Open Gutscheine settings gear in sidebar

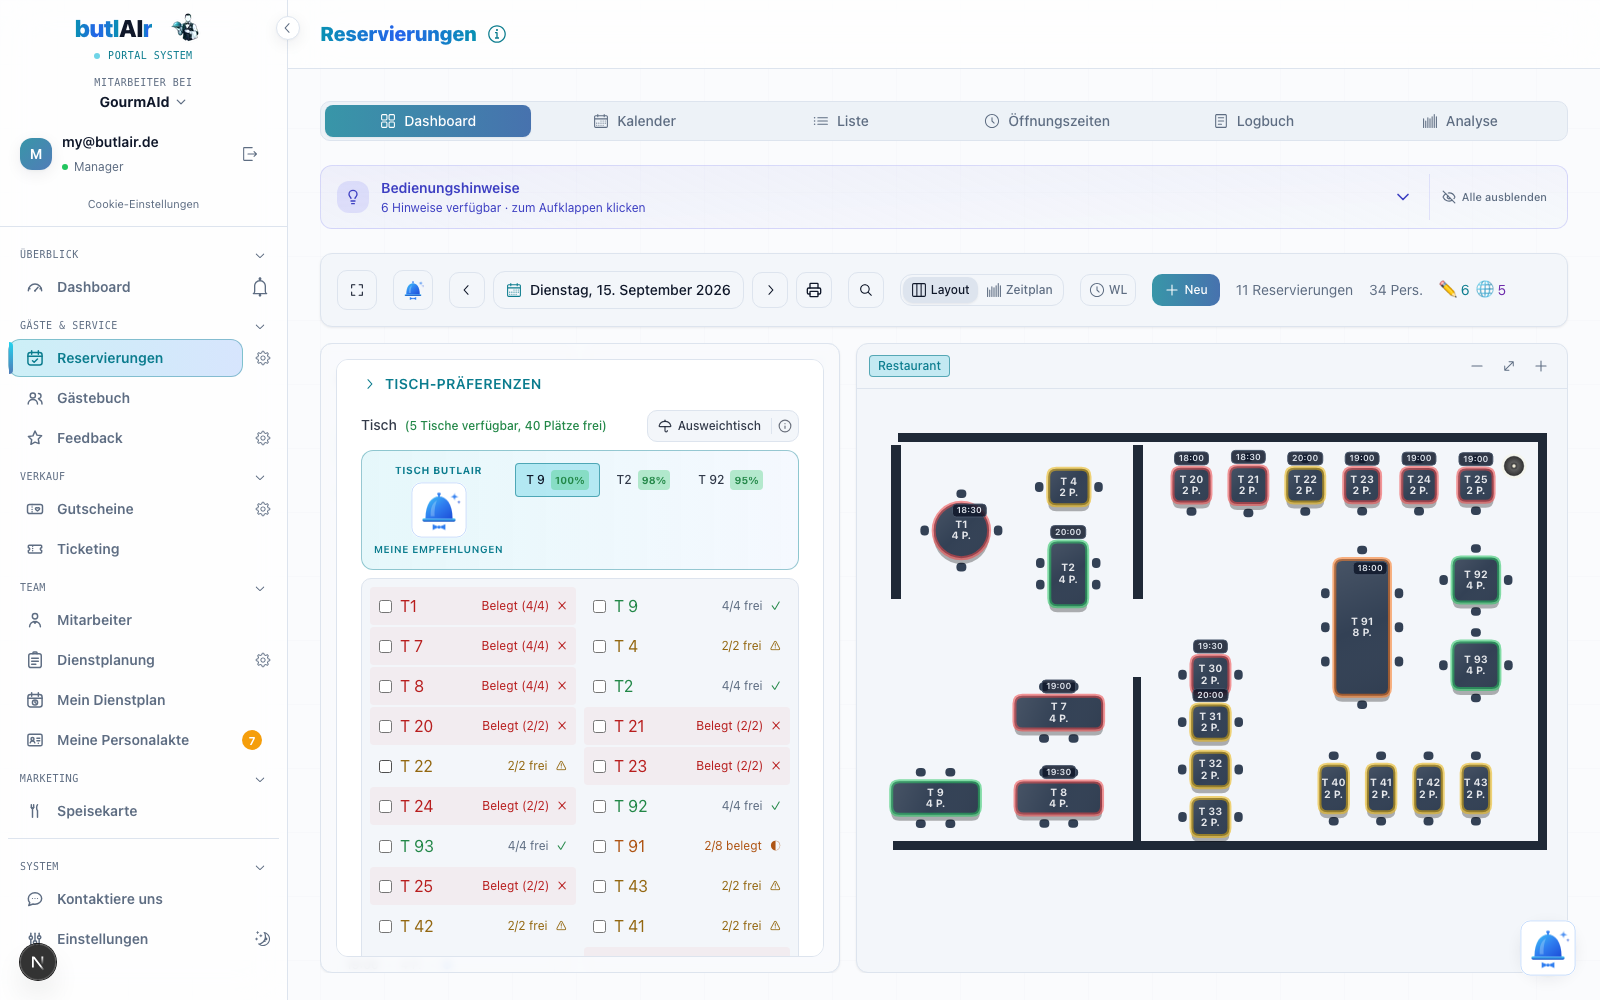pyautogui.click(x=263, y=509)
